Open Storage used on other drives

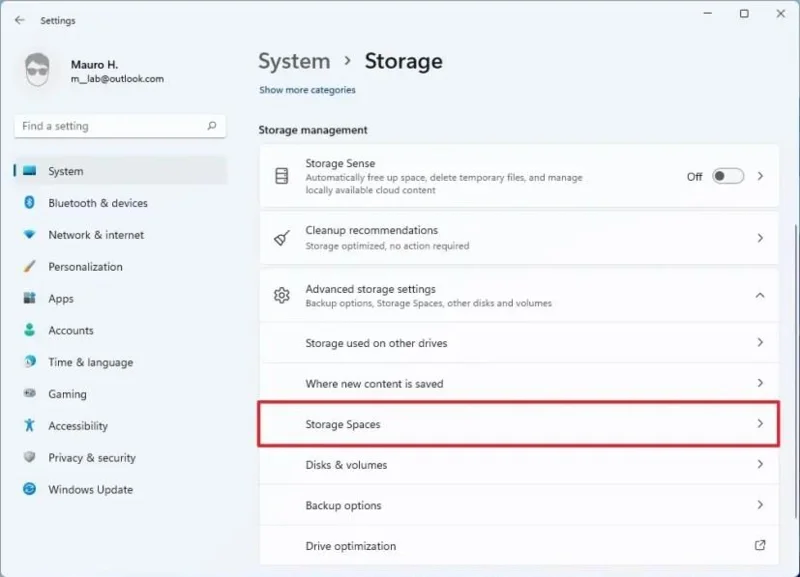pos(518,342)
